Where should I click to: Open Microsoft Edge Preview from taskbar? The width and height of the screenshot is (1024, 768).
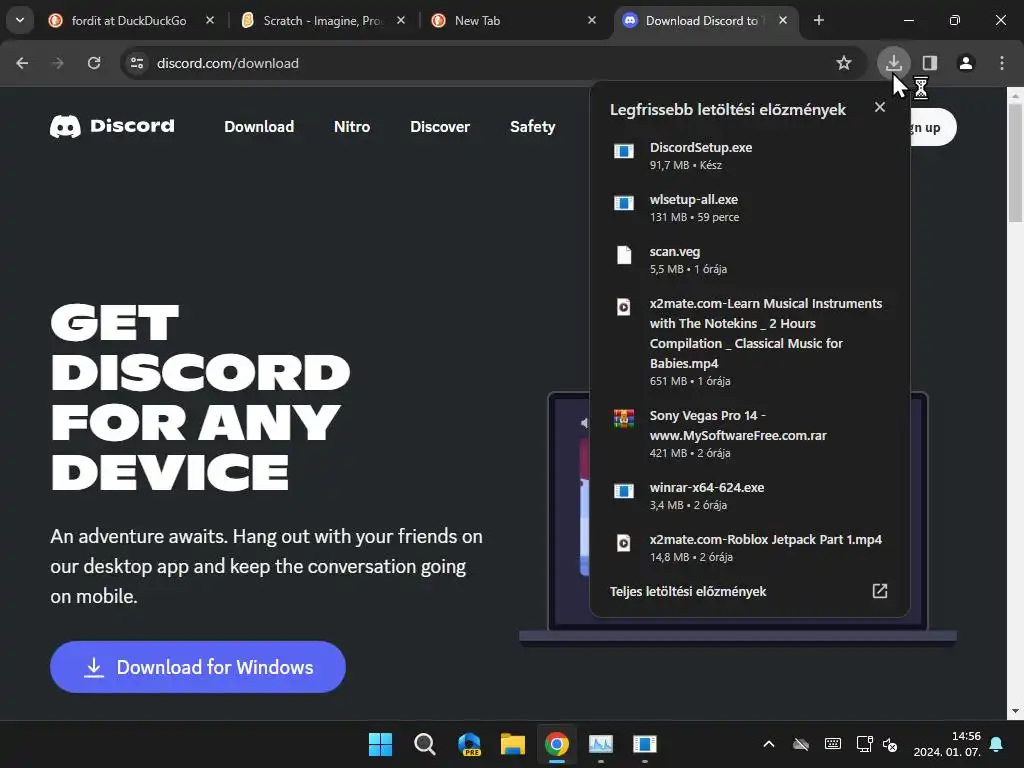click(x=469, y=744)
